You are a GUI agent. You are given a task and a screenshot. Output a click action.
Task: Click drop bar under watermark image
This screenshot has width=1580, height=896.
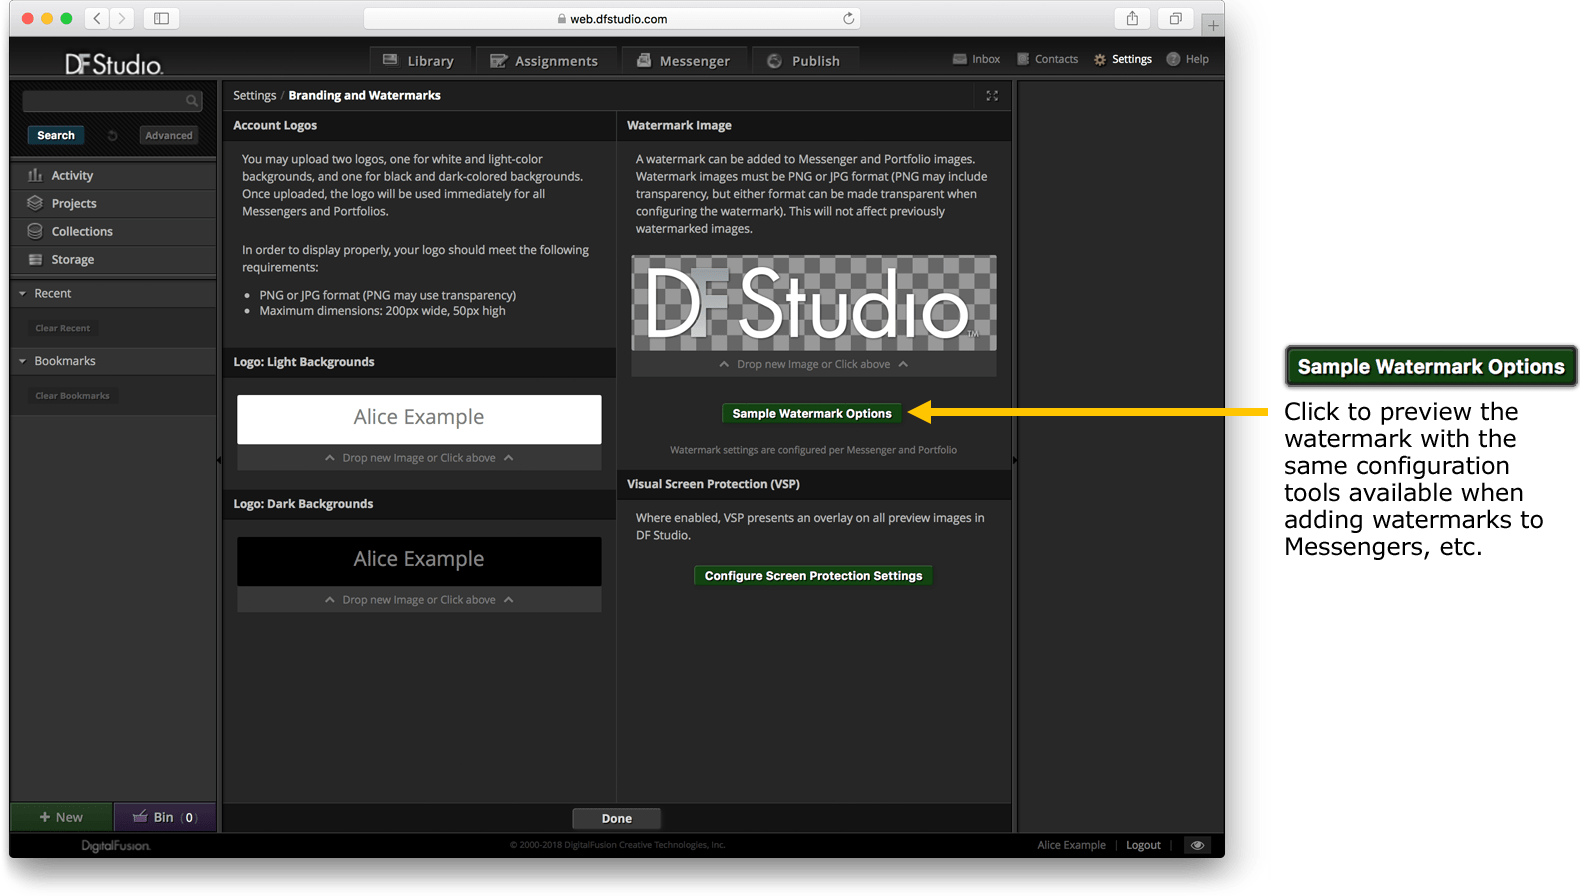point(814,364)
